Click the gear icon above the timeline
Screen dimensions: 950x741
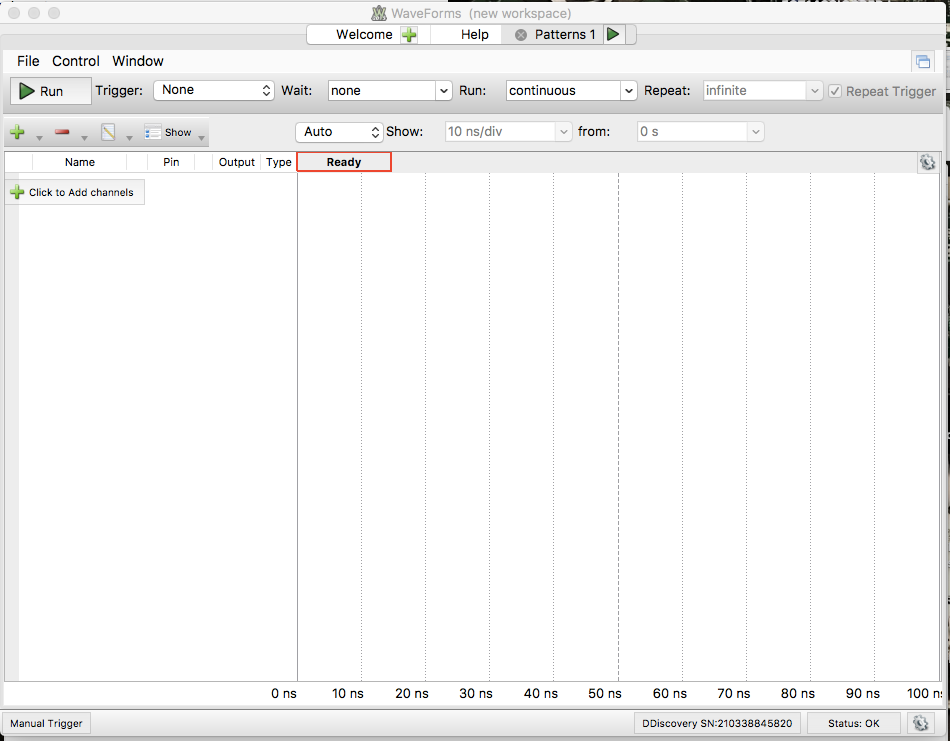point(927,162)
